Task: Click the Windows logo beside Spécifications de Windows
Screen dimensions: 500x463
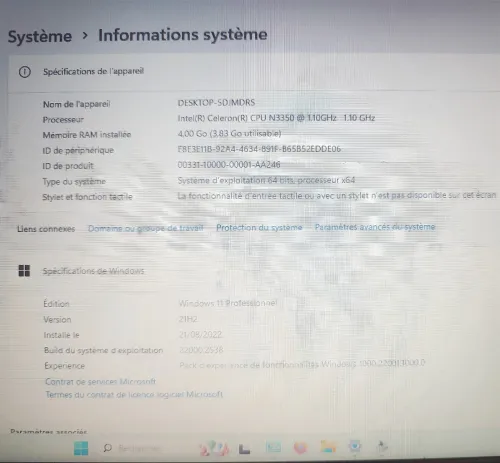Action: (x=24, y=271)
